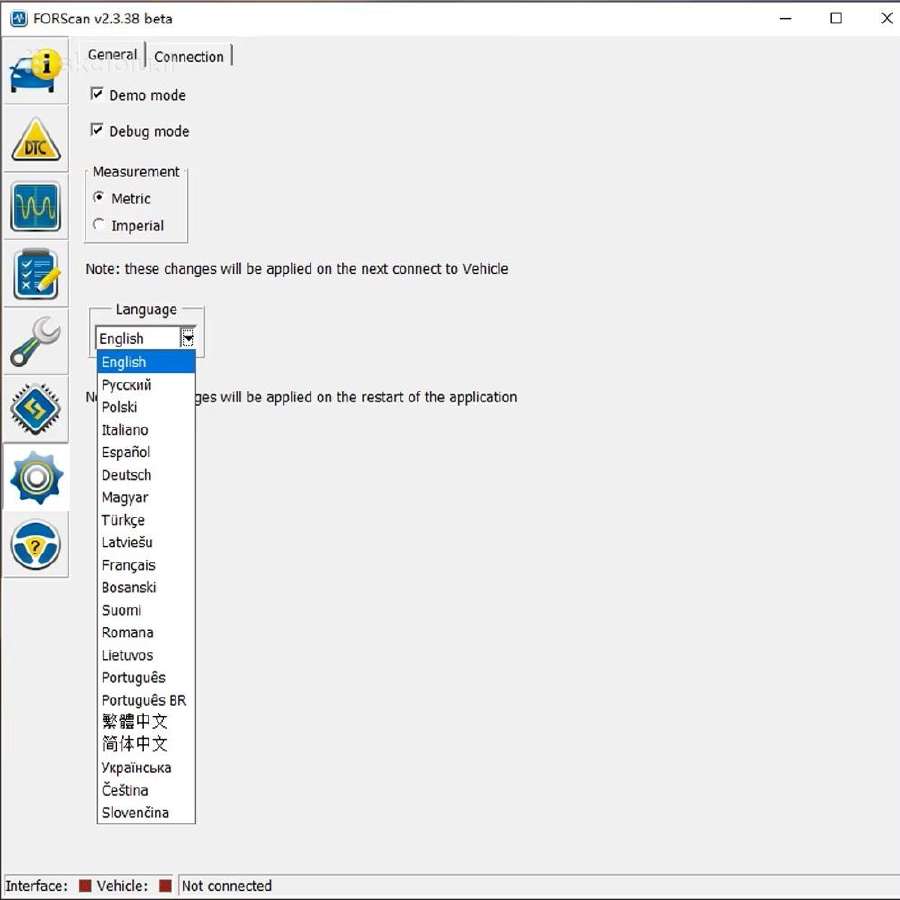Select the Metric measurement option
This screenshot has height=900, width=900.
(99, 197)
